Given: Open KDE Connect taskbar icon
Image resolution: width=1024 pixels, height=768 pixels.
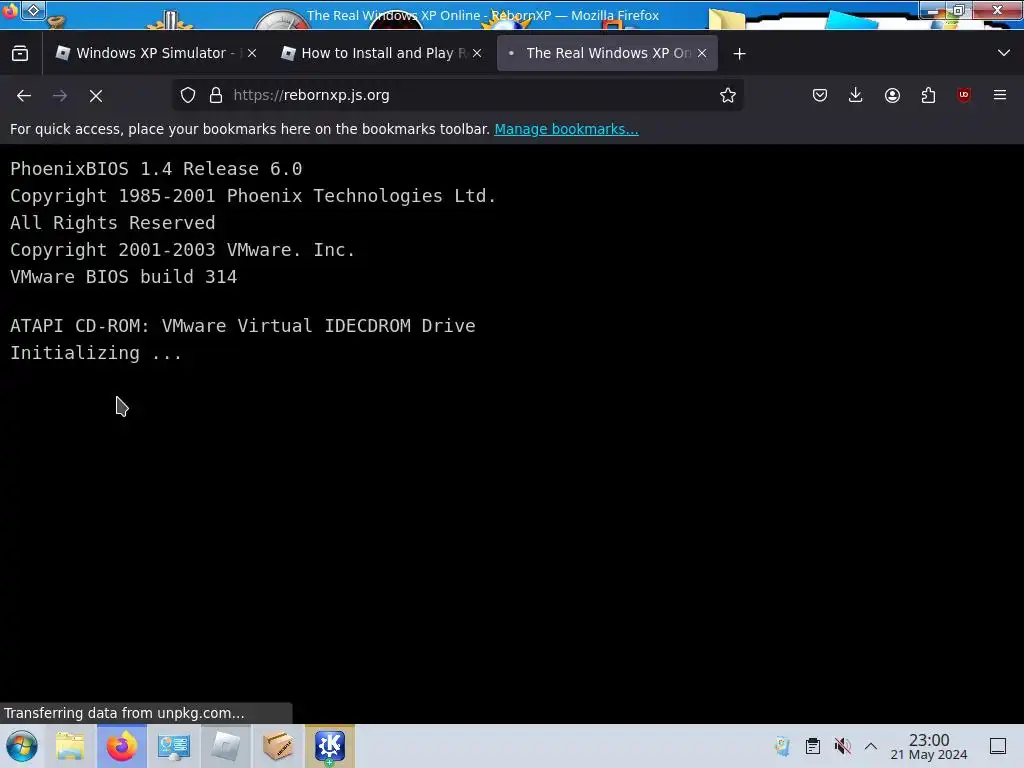Looking at the screenshot, I should click(x=330, y=746).
